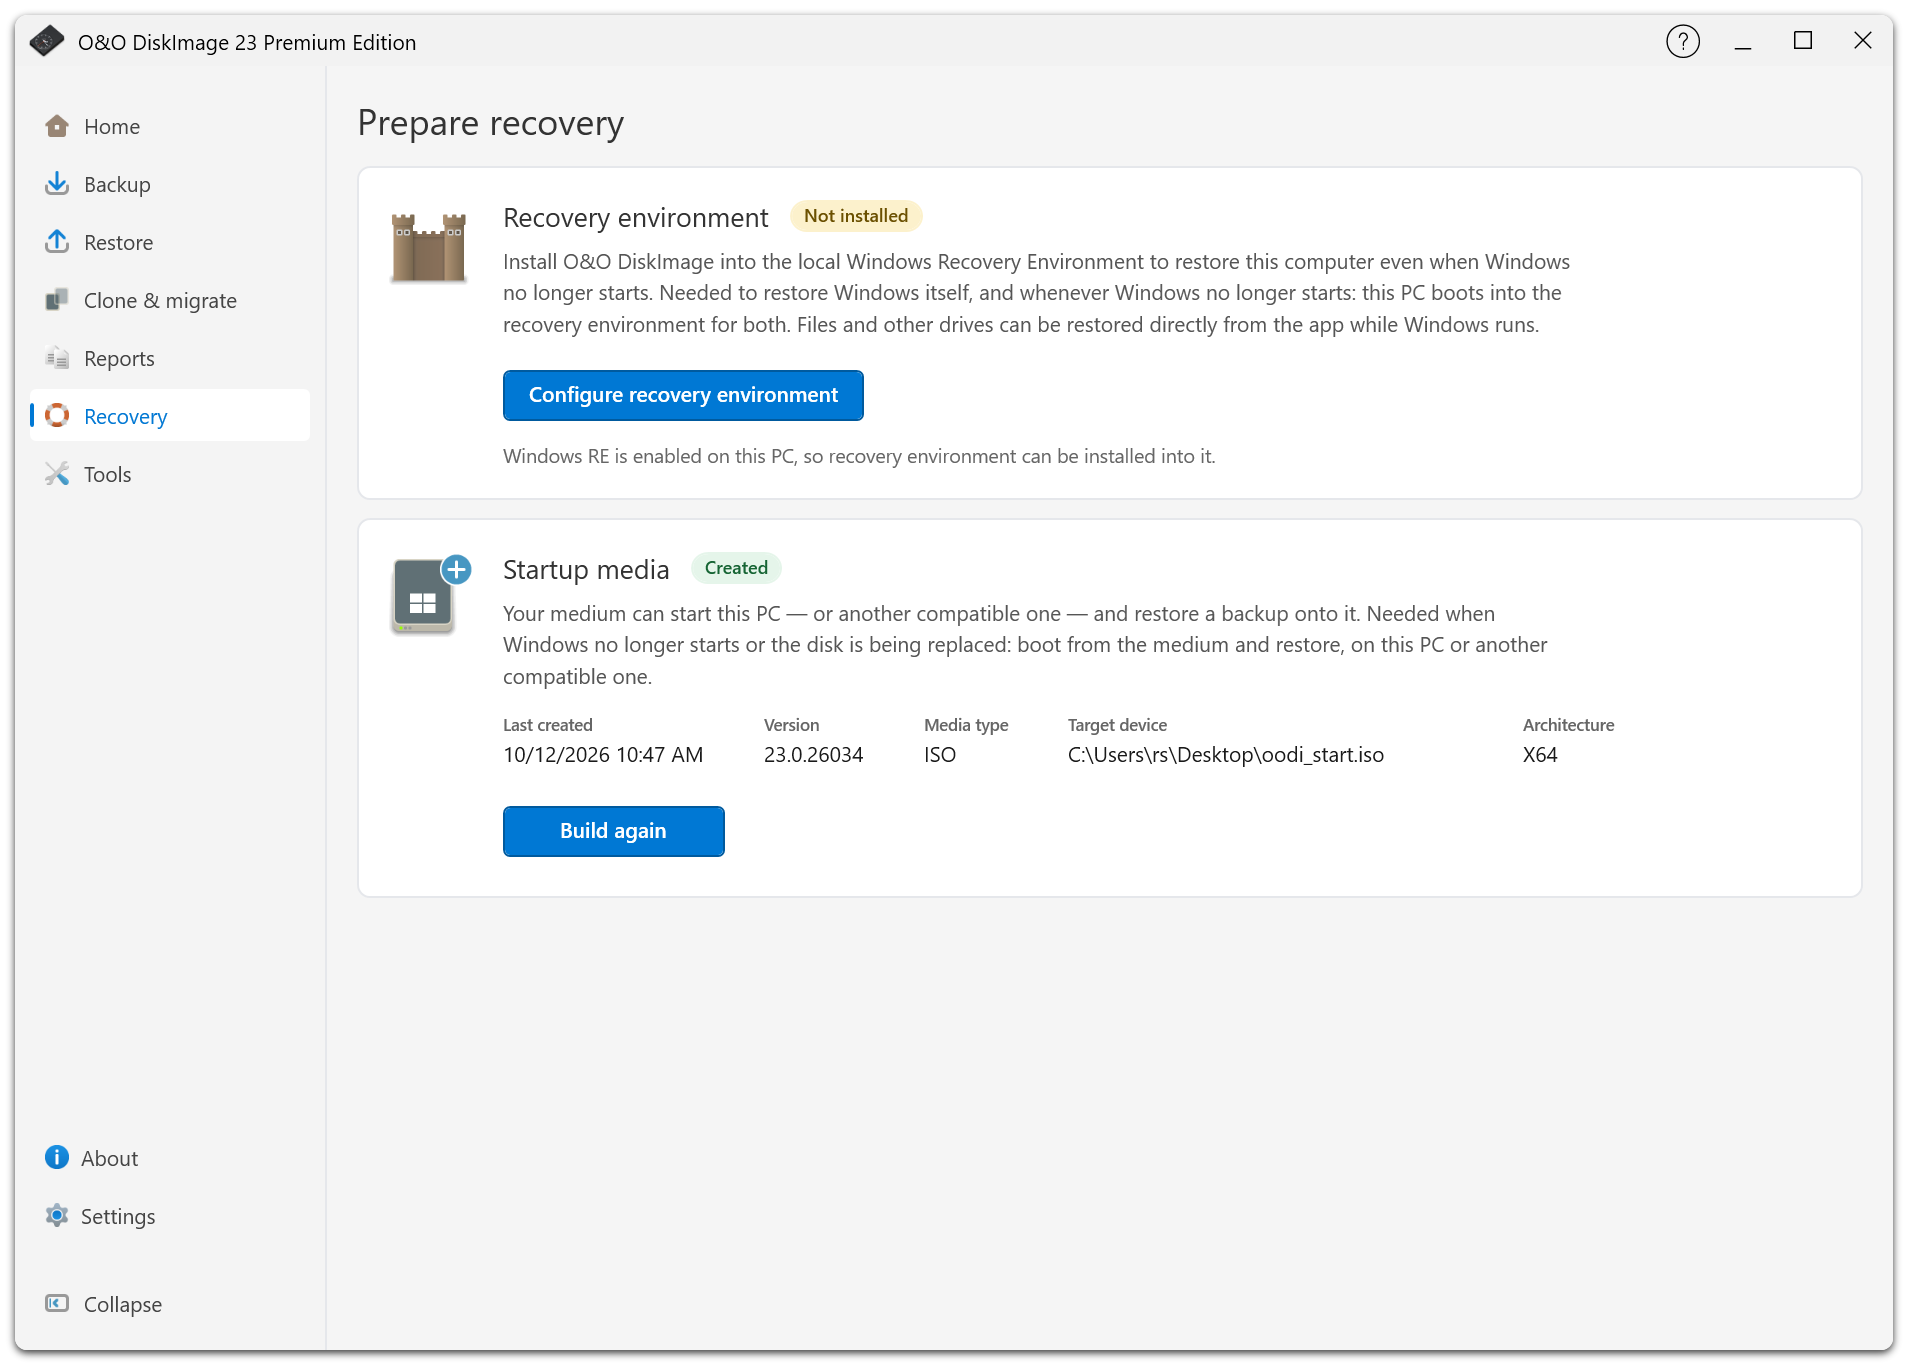This screenshot has width=1908, height=1365.
Task: Click the Not installed status badge
Action: tap(856, 216)
